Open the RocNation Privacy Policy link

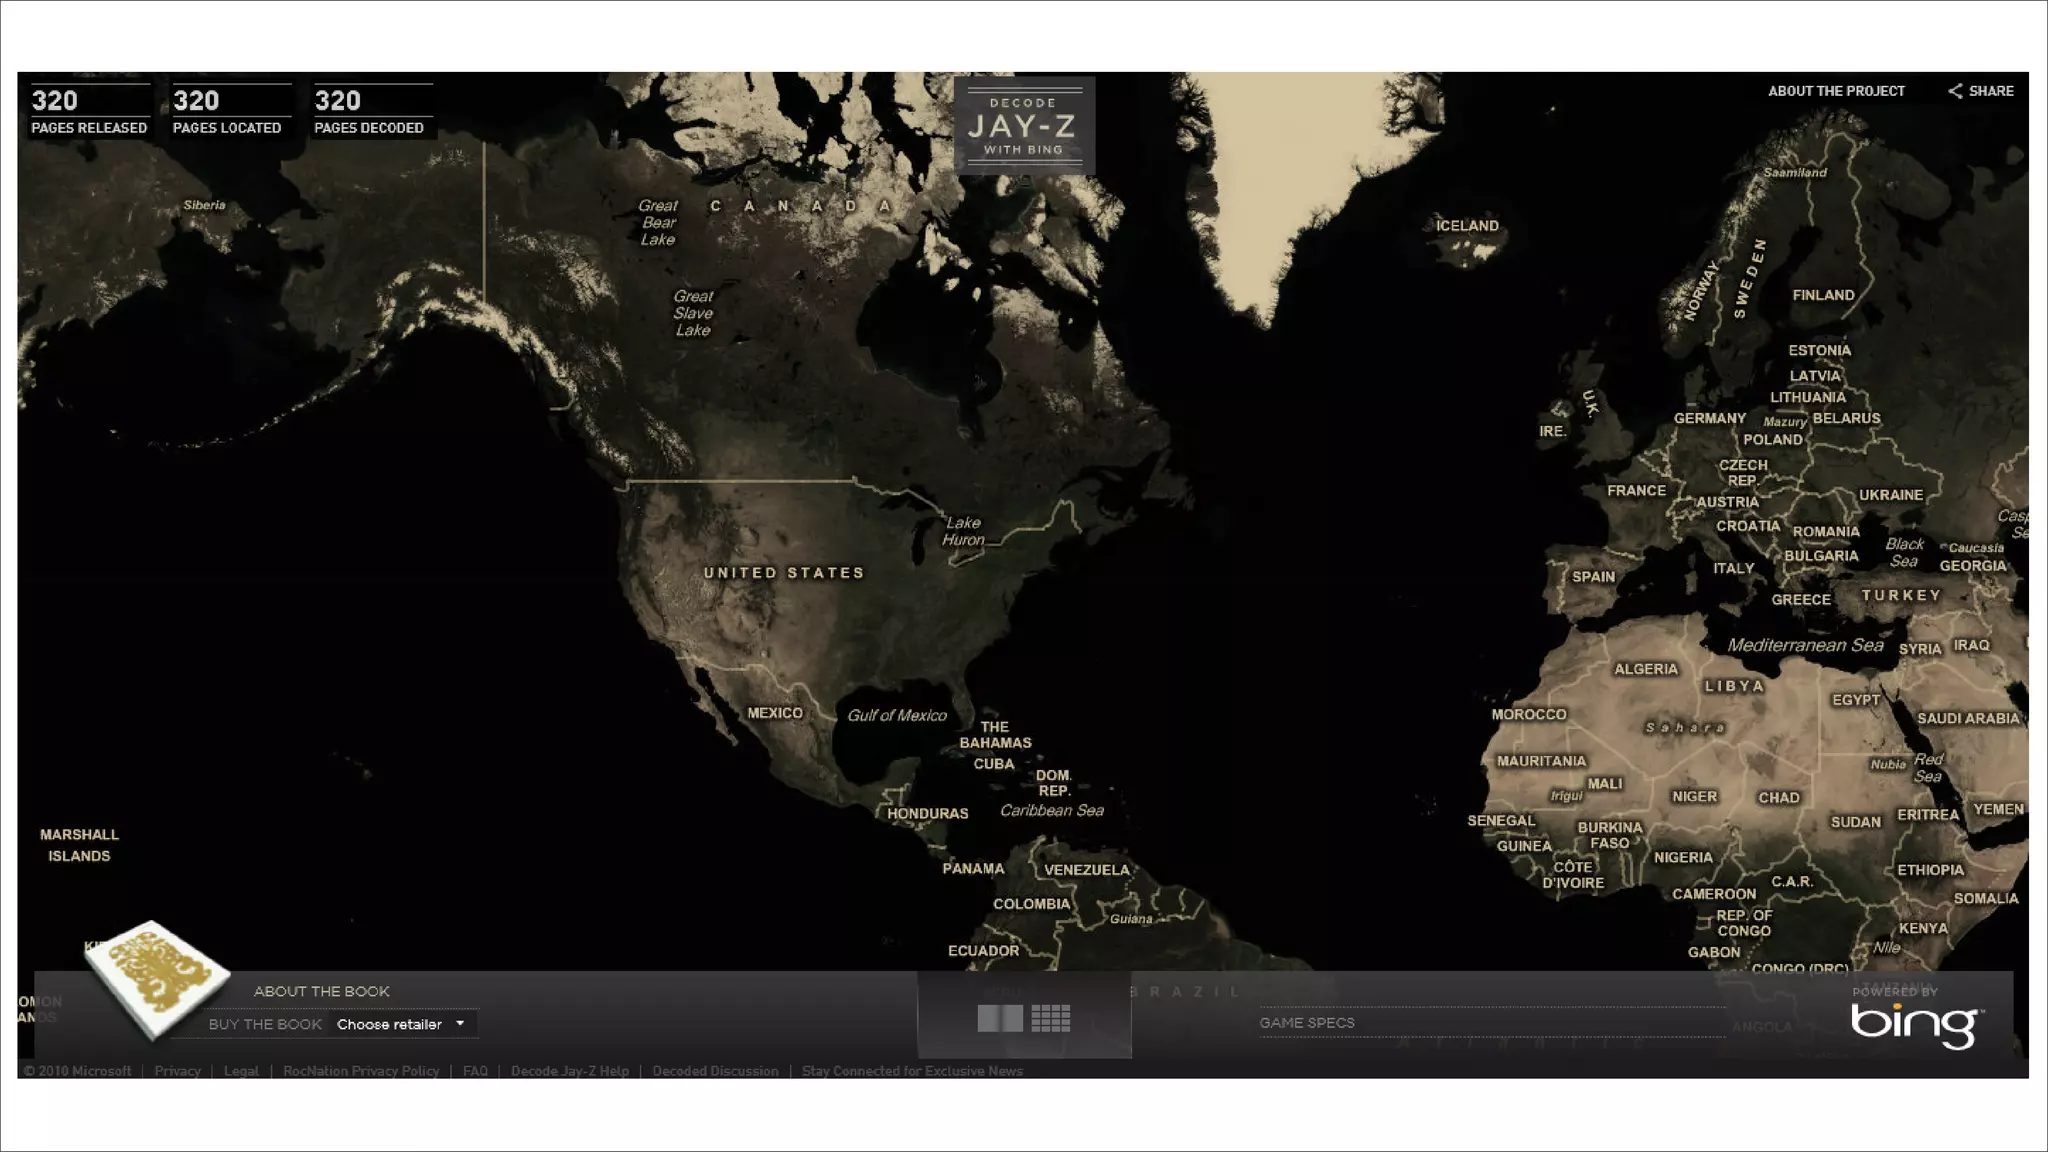point(361,1071)
